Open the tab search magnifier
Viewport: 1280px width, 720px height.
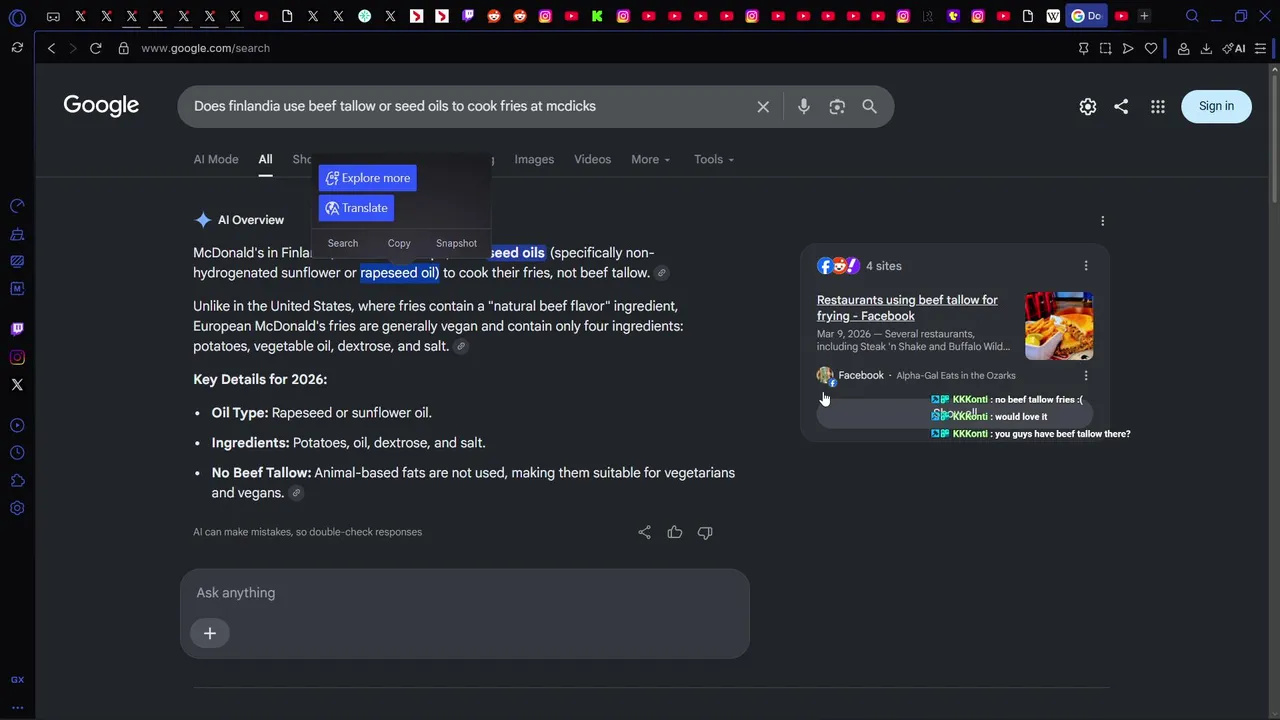1192,16
